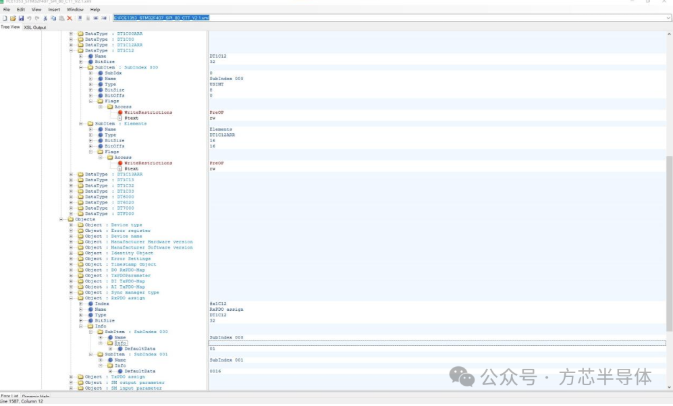
Task: Click the value 0016 in the right pane
Action: (215, 371)
